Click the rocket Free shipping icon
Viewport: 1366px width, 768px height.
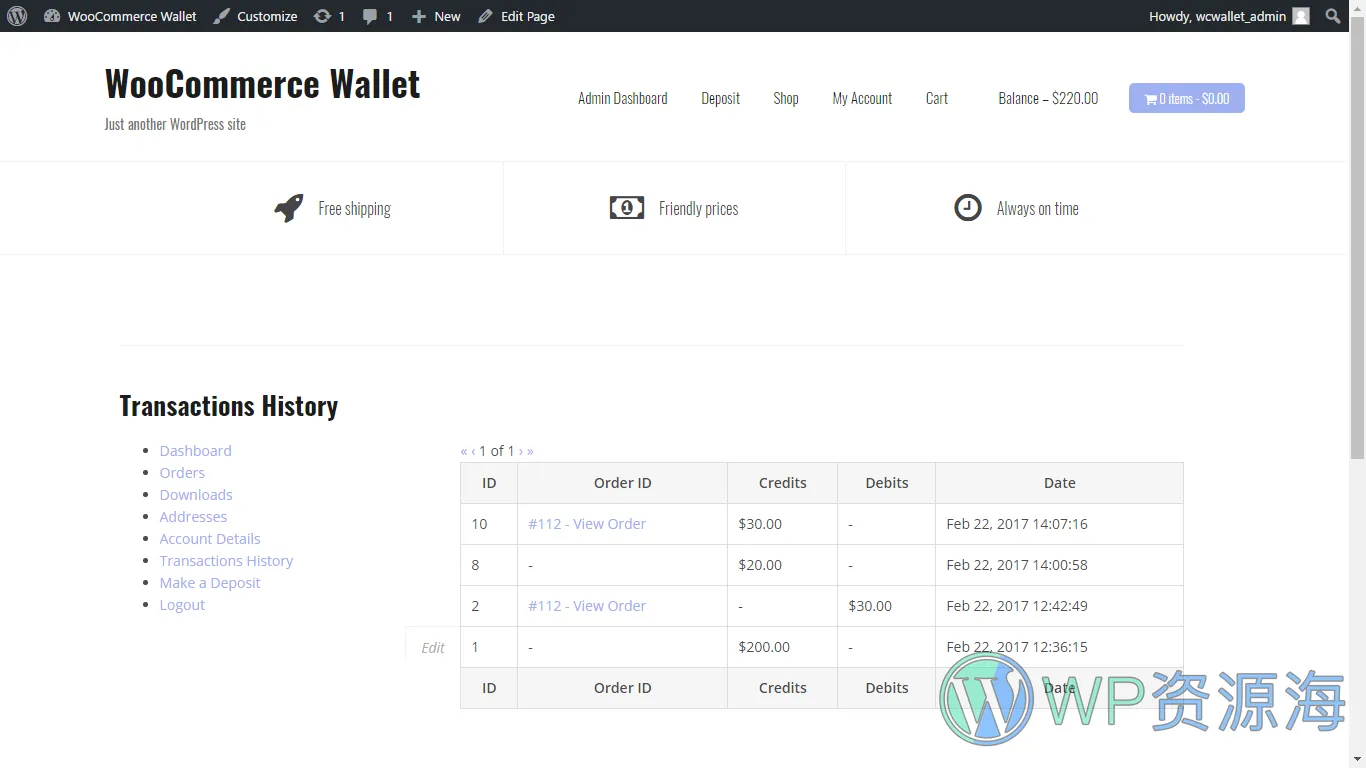pyautogui.click(x=289, y=208)
